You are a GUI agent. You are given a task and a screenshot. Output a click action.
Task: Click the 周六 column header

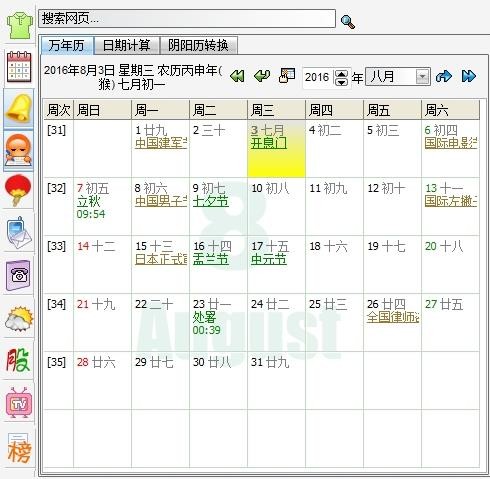450,110
